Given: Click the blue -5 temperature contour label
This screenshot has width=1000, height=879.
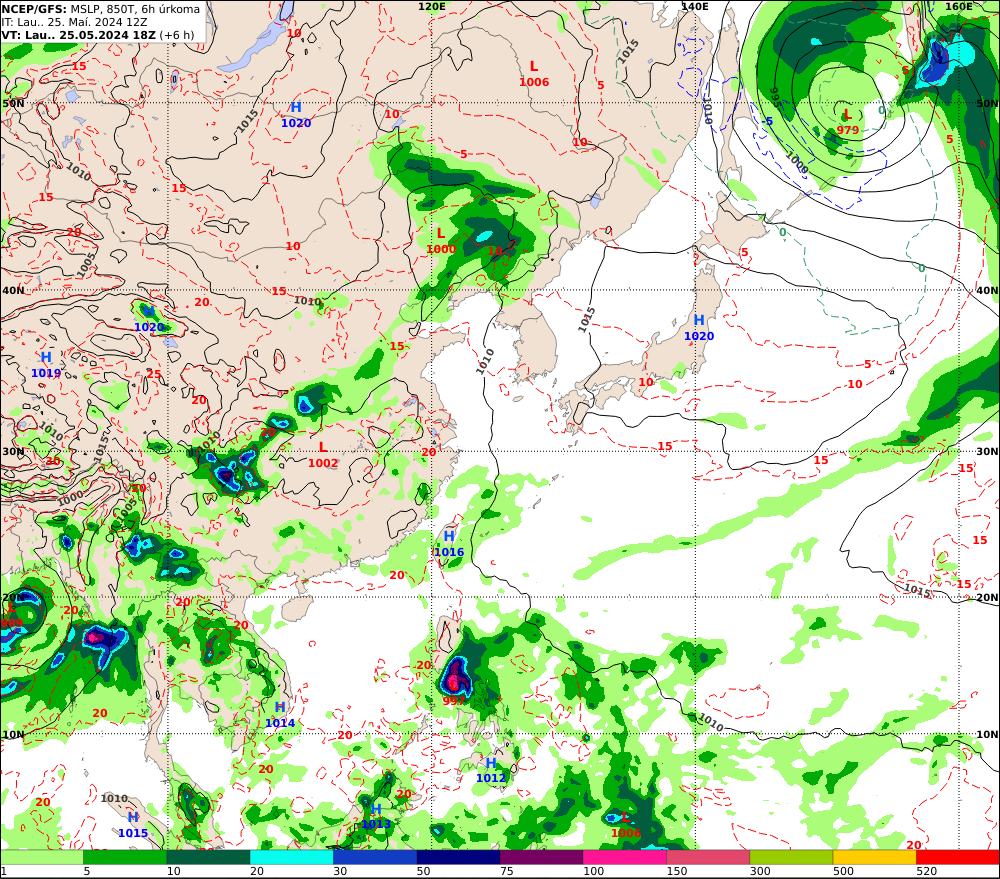Looking at the screenshot, I should pyautogui.click(x=768, y=121).
